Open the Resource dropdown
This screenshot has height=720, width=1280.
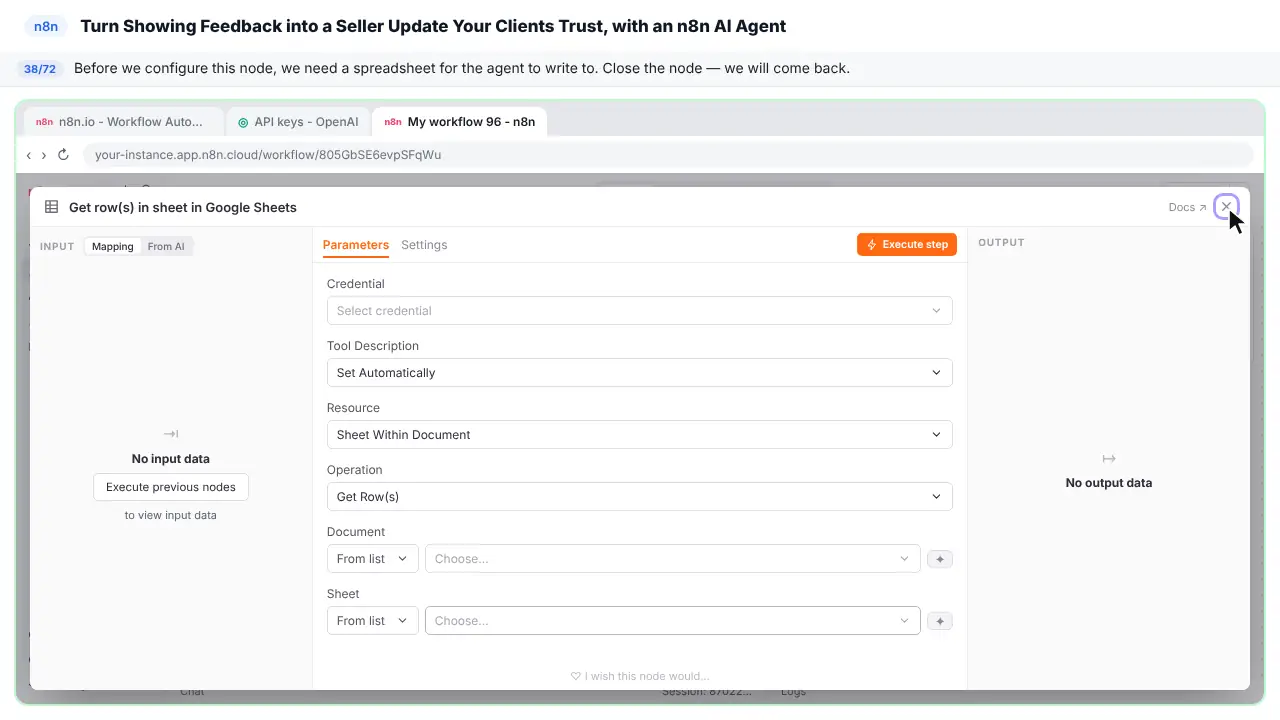point(640,435)
